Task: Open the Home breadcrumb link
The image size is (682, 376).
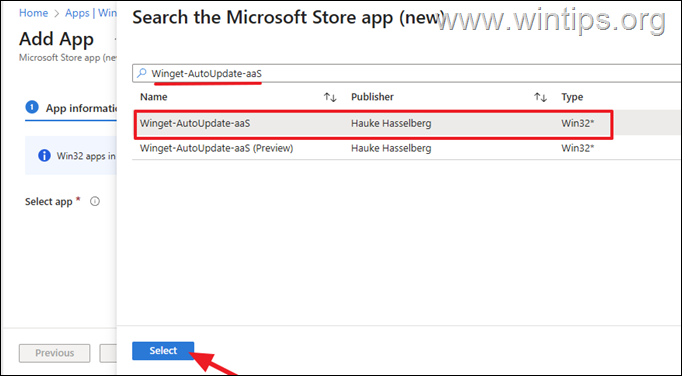Action: (x=33, y=13)
